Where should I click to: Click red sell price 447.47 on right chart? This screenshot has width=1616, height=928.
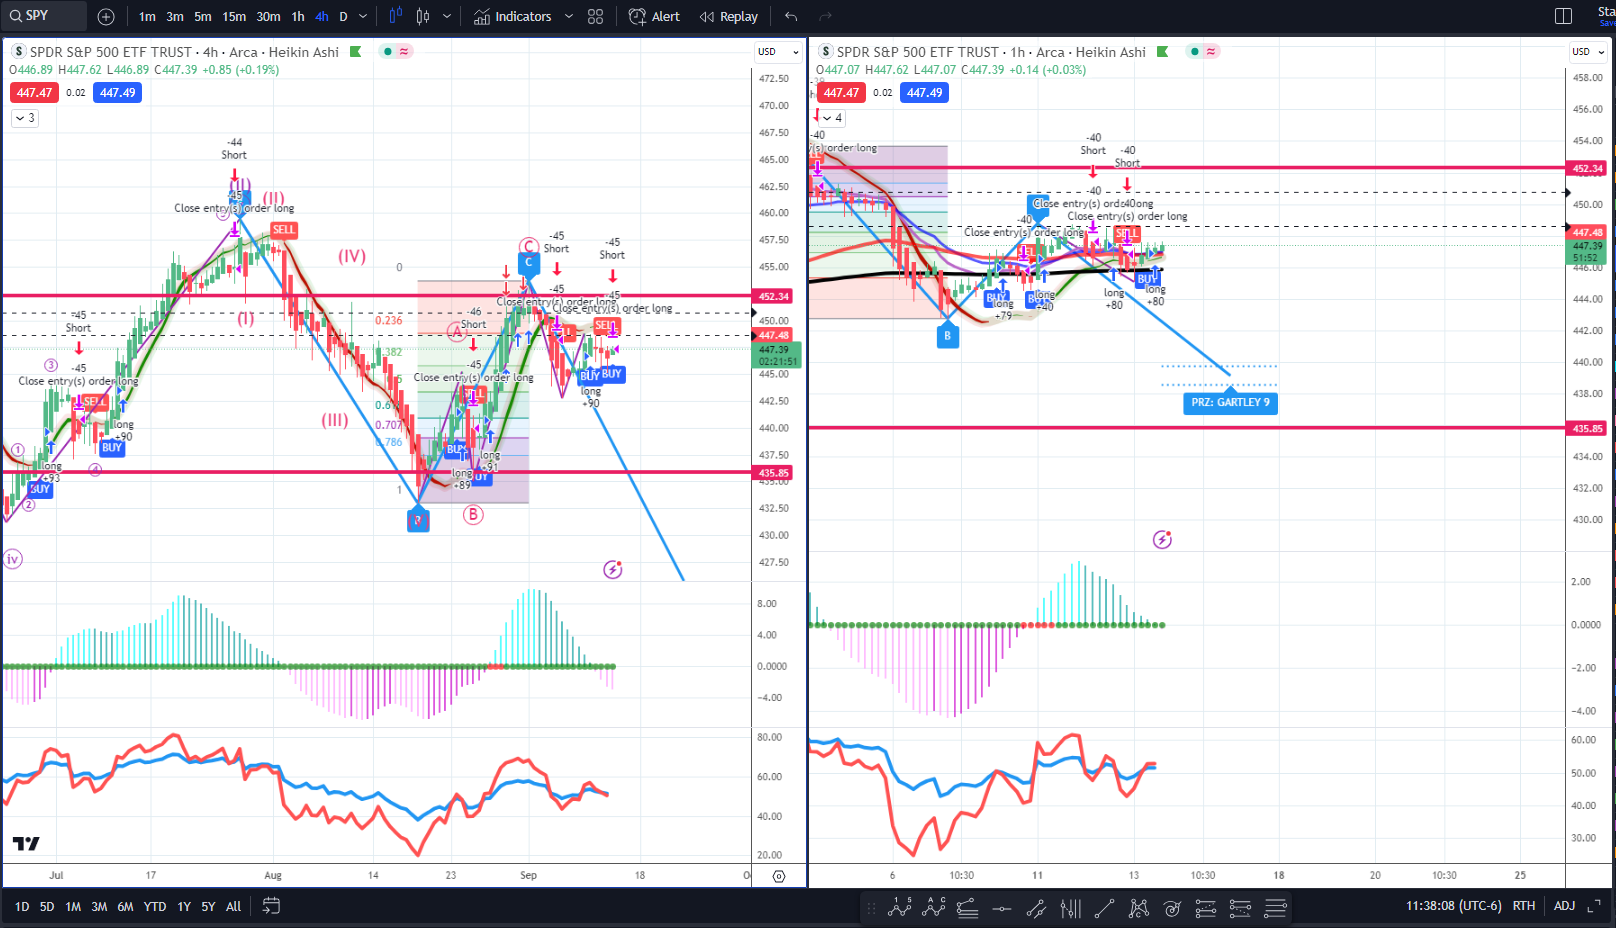click(x=841, y=93)
